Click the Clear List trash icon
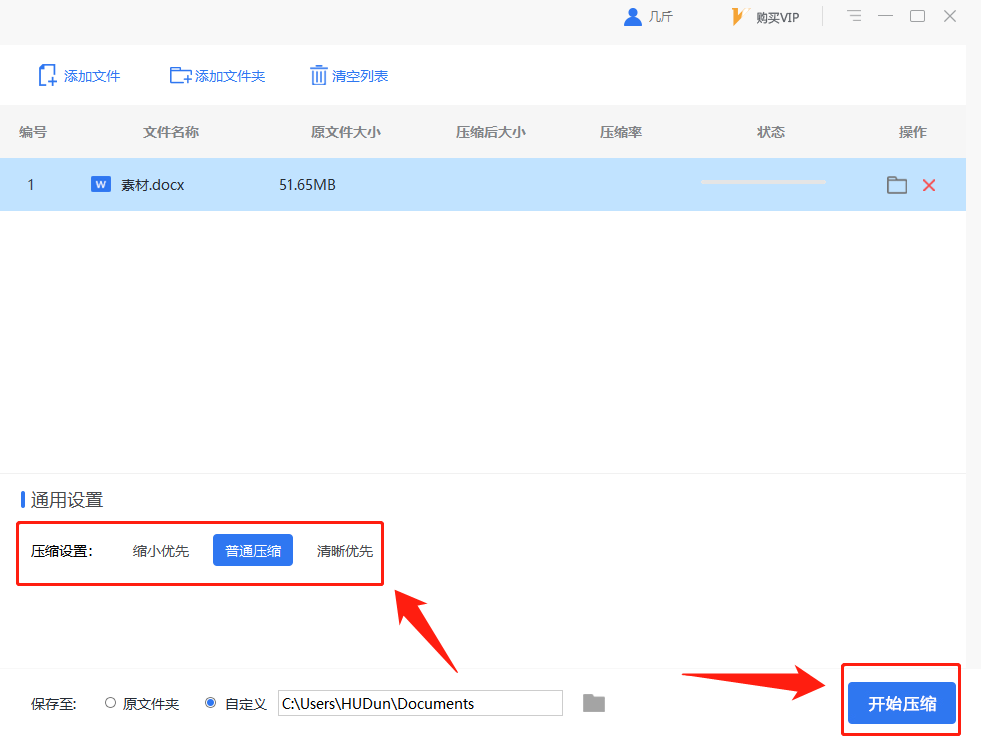This screenshot has width=981, height=737. tap(318, 75)
